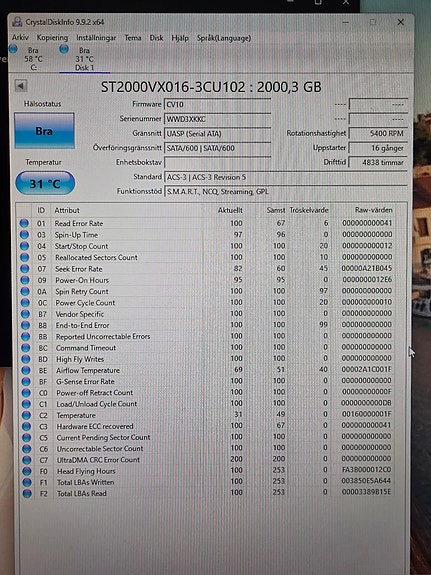Click the Total LBAs Read status orb
Image resolution: width=431 pixels, height=575 pixels.
point(27,494)
